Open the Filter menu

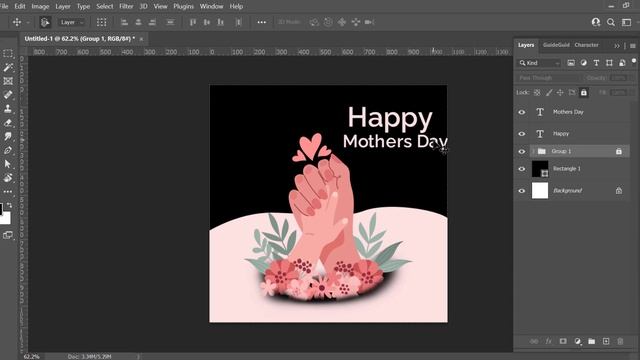point(126,6)
